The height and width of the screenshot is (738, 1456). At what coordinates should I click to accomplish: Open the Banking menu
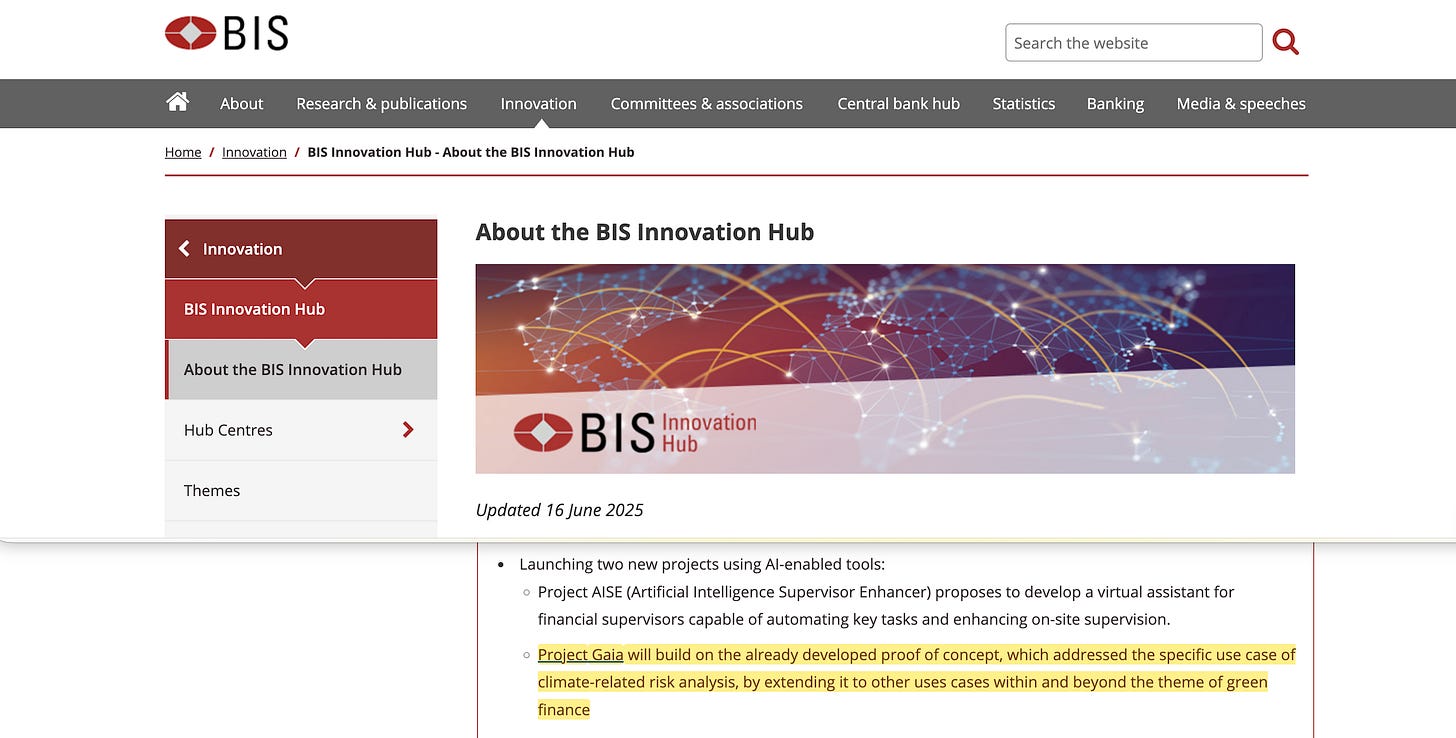tap(1115, 103)
